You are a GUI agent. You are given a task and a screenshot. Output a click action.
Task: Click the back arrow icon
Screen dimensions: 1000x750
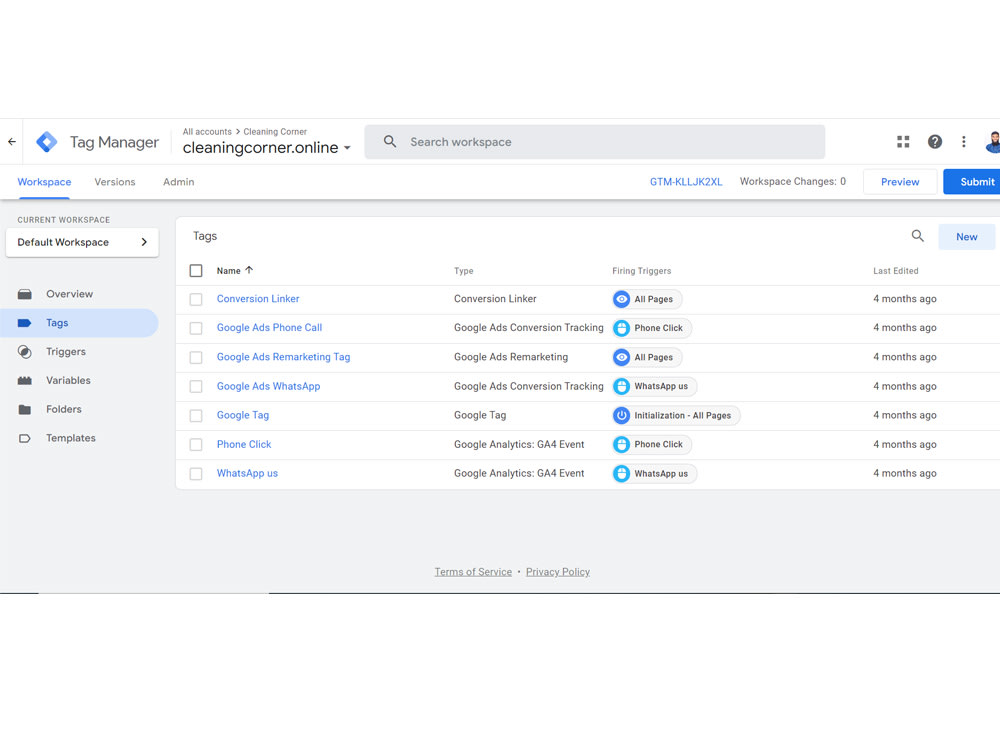[12, 142]
